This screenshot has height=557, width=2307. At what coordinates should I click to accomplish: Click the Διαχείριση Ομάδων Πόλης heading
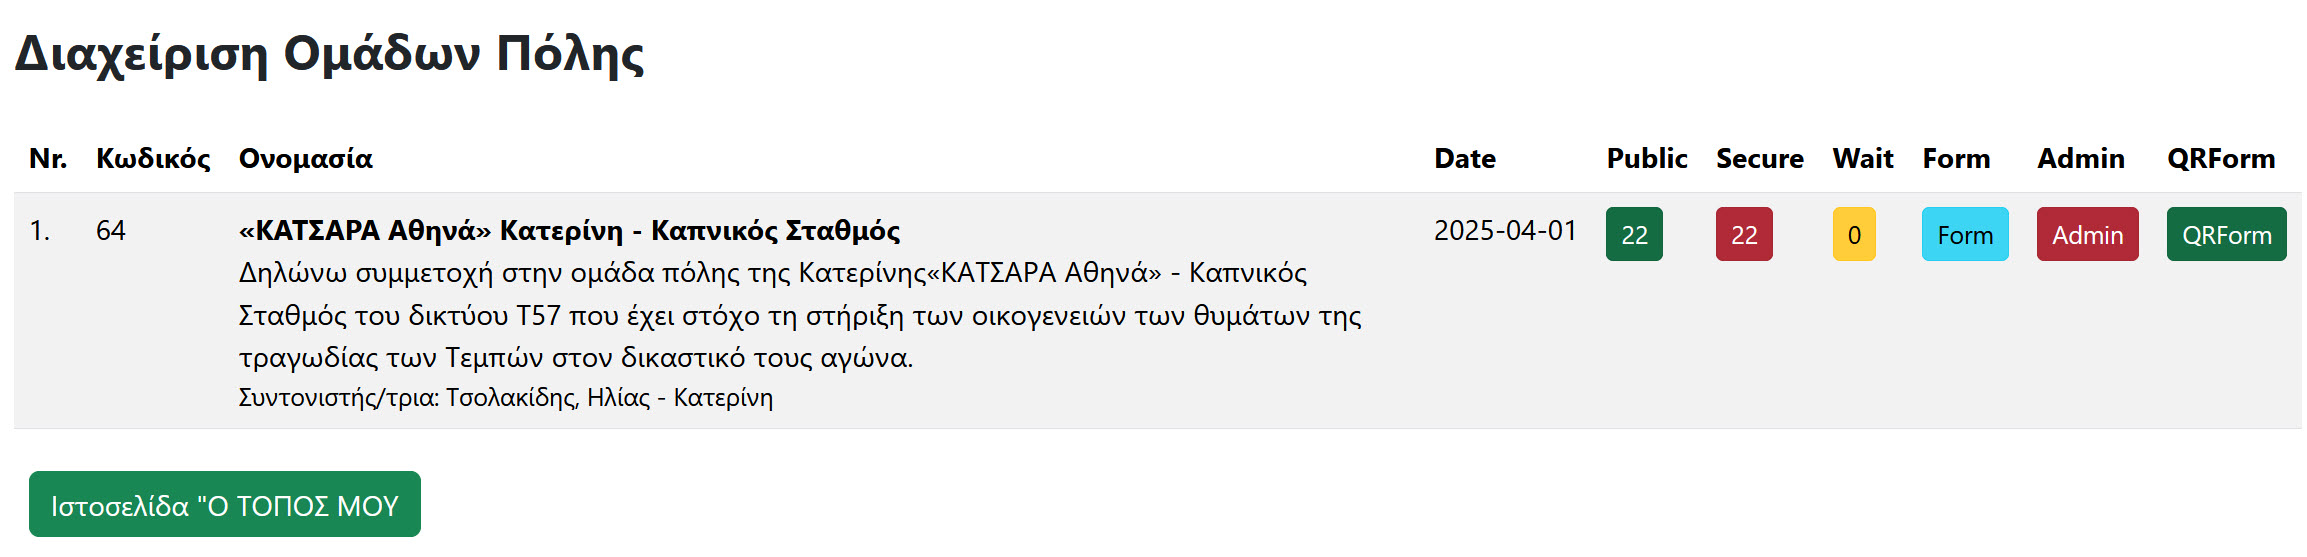[x=329, y=54]
